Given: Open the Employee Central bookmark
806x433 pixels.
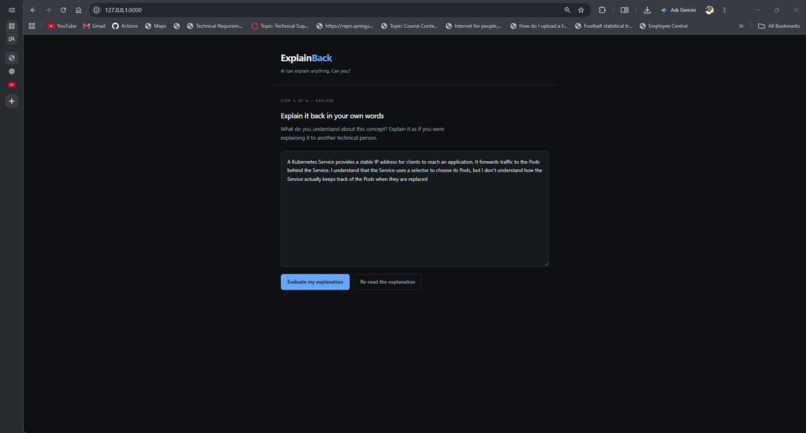Looking at the screenshot, I should tap(664, 26).
